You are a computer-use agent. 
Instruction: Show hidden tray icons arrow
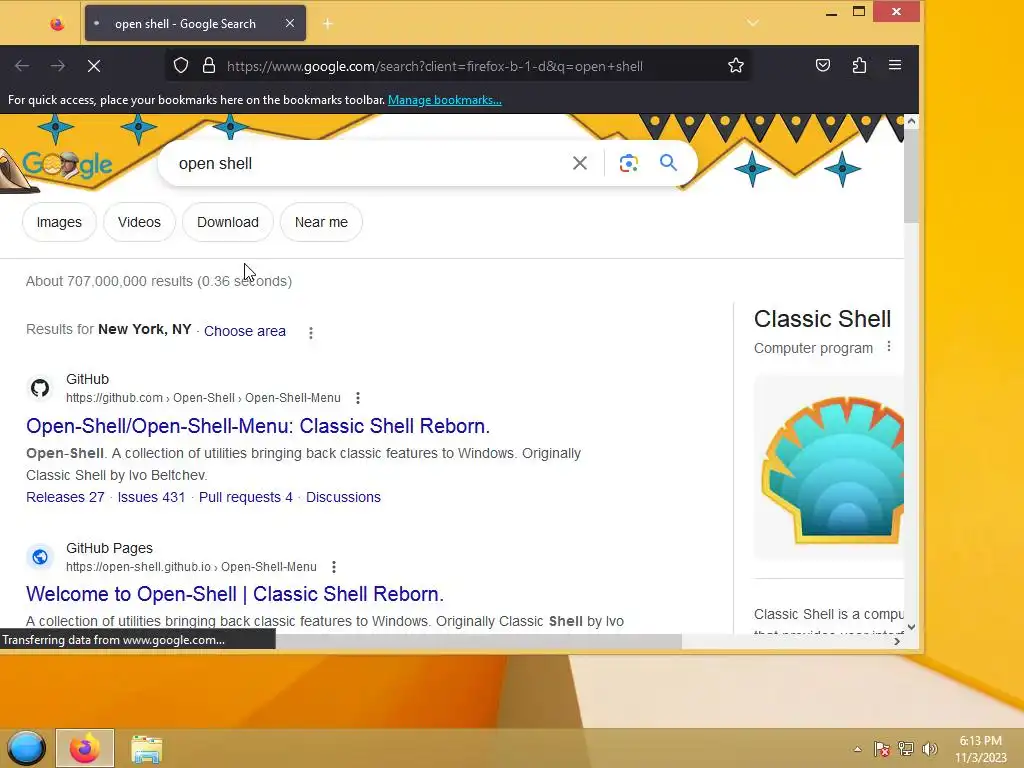click(x=857, y=748)
